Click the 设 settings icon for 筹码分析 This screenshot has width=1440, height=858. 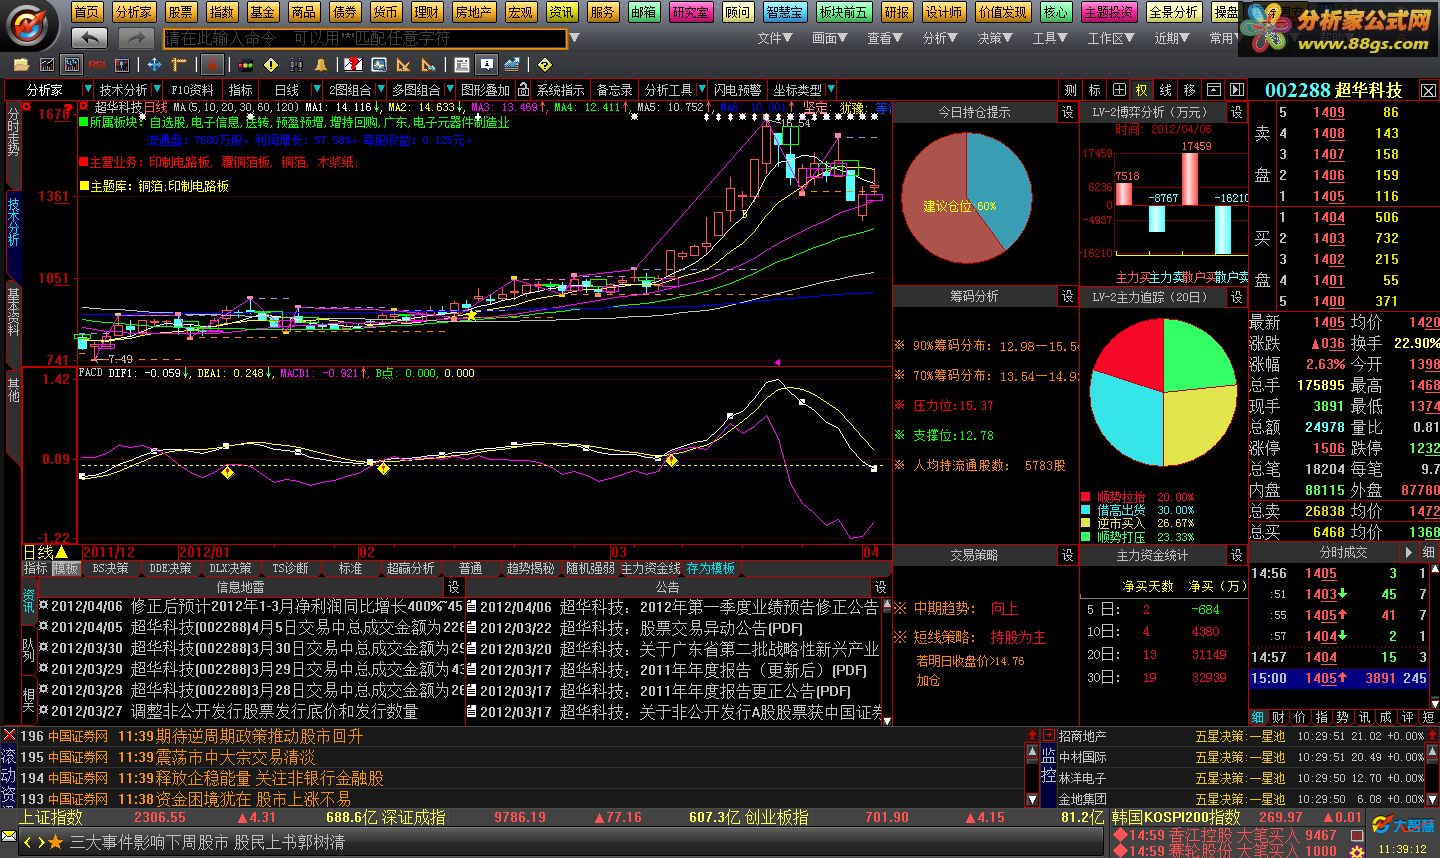point(1067,297)
